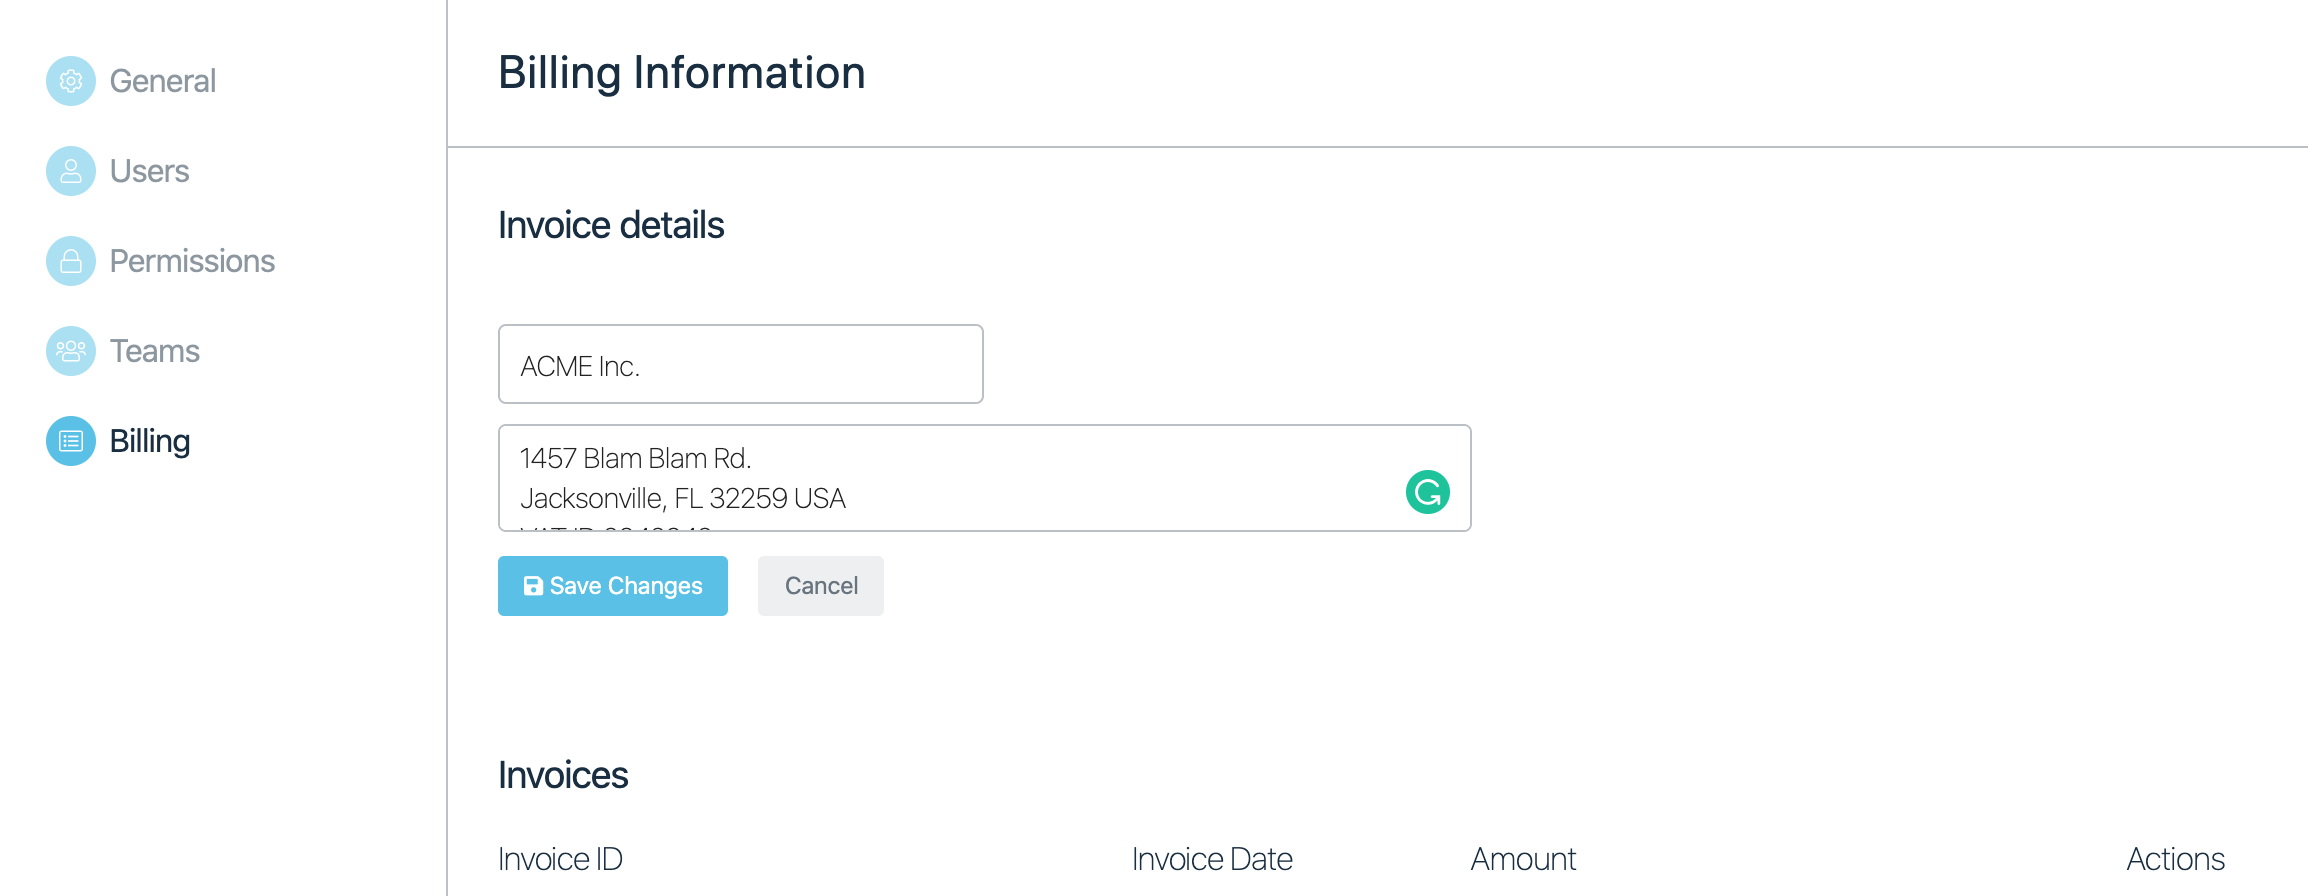Select the Billing menu label
The image size is (2308, 896).
click(149, 441)
